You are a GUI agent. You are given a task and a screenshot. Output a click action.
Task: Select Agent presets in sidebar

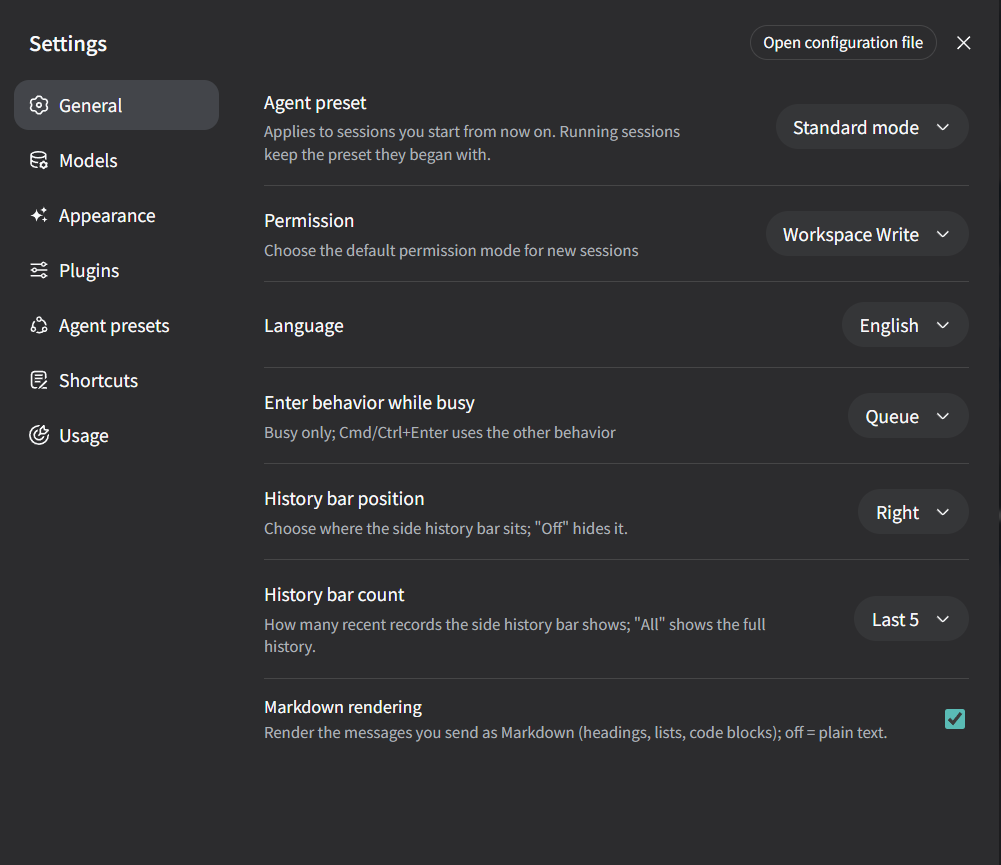tap(116, 326)
